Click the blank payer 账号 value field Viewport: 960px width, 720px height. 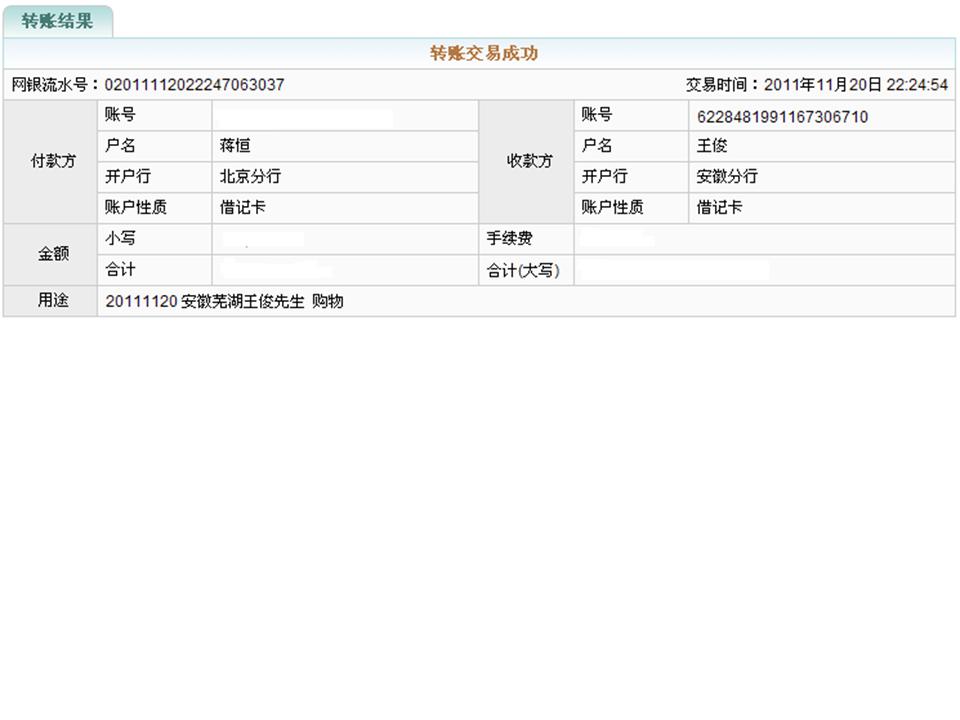click(x=345, y=117)
